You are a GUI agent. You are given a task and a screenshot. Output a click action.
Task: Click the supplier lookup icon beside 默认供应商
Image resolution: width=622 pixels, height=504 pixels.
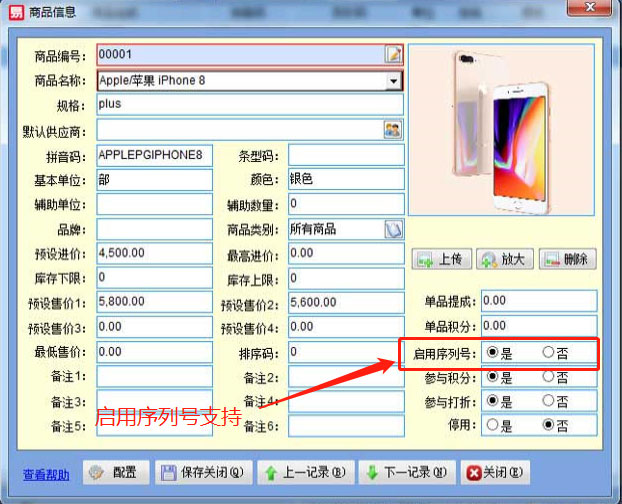tap(393, 129)
